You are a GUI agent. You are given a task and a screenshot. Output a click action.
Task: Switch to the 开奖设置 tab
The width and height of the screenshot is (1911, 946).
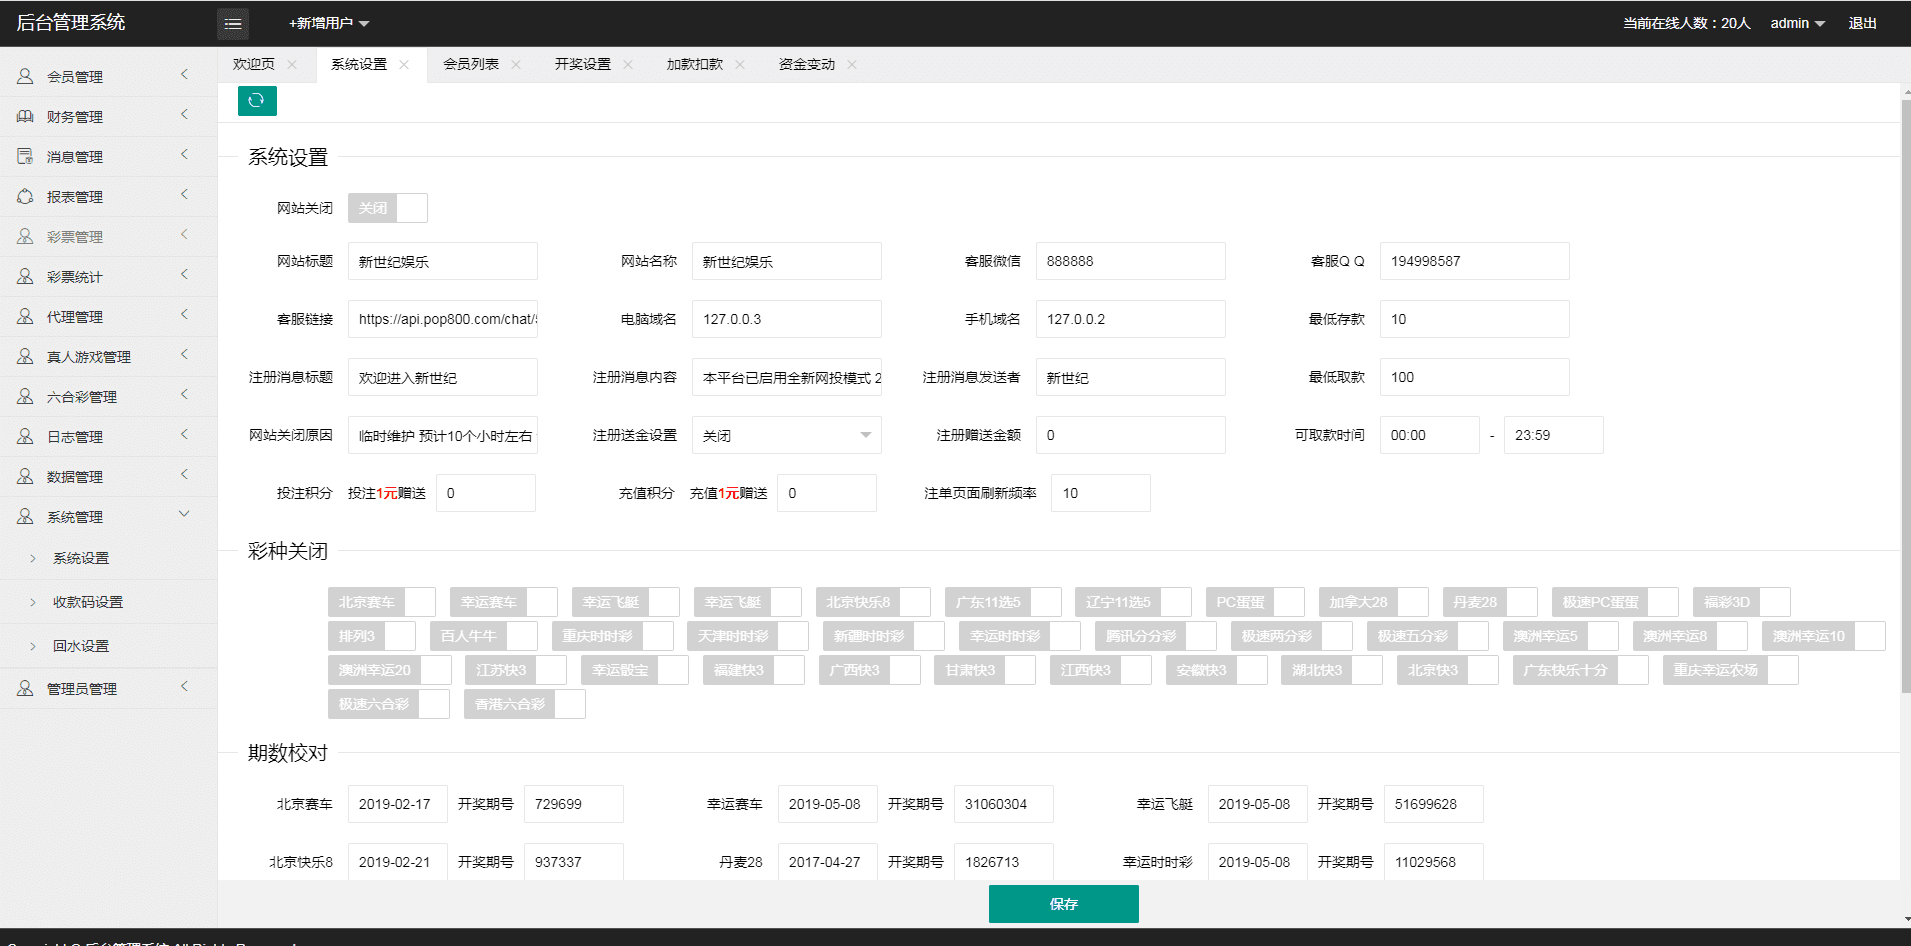pyautogui.click(x=583, y=65)
